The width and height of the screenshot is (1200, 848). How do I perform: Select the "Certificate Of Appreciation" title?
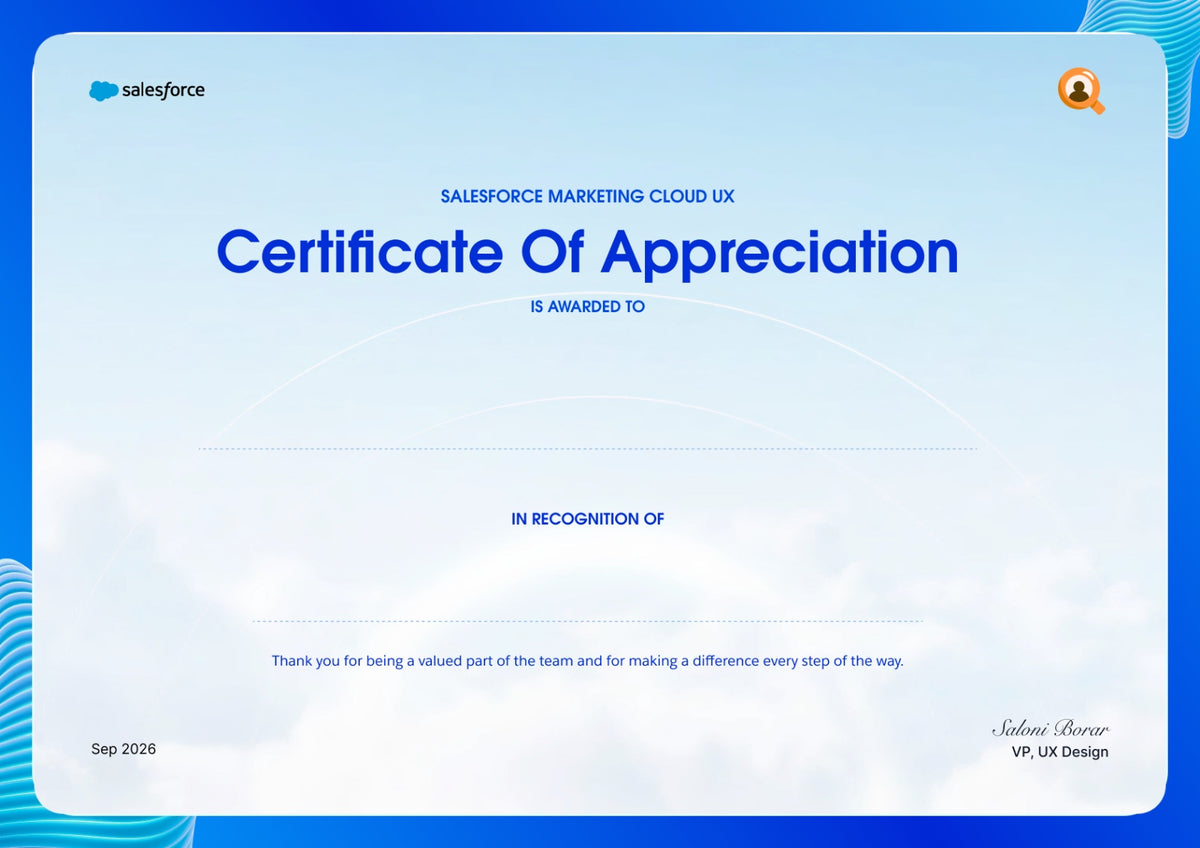588,252
